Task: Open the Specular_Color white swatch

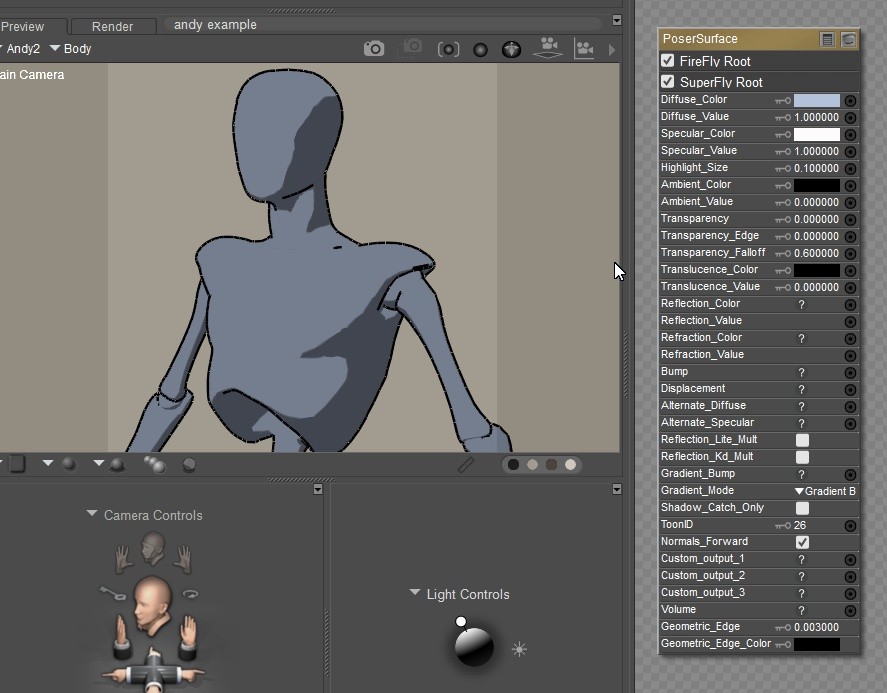Action: click(816, 134)
